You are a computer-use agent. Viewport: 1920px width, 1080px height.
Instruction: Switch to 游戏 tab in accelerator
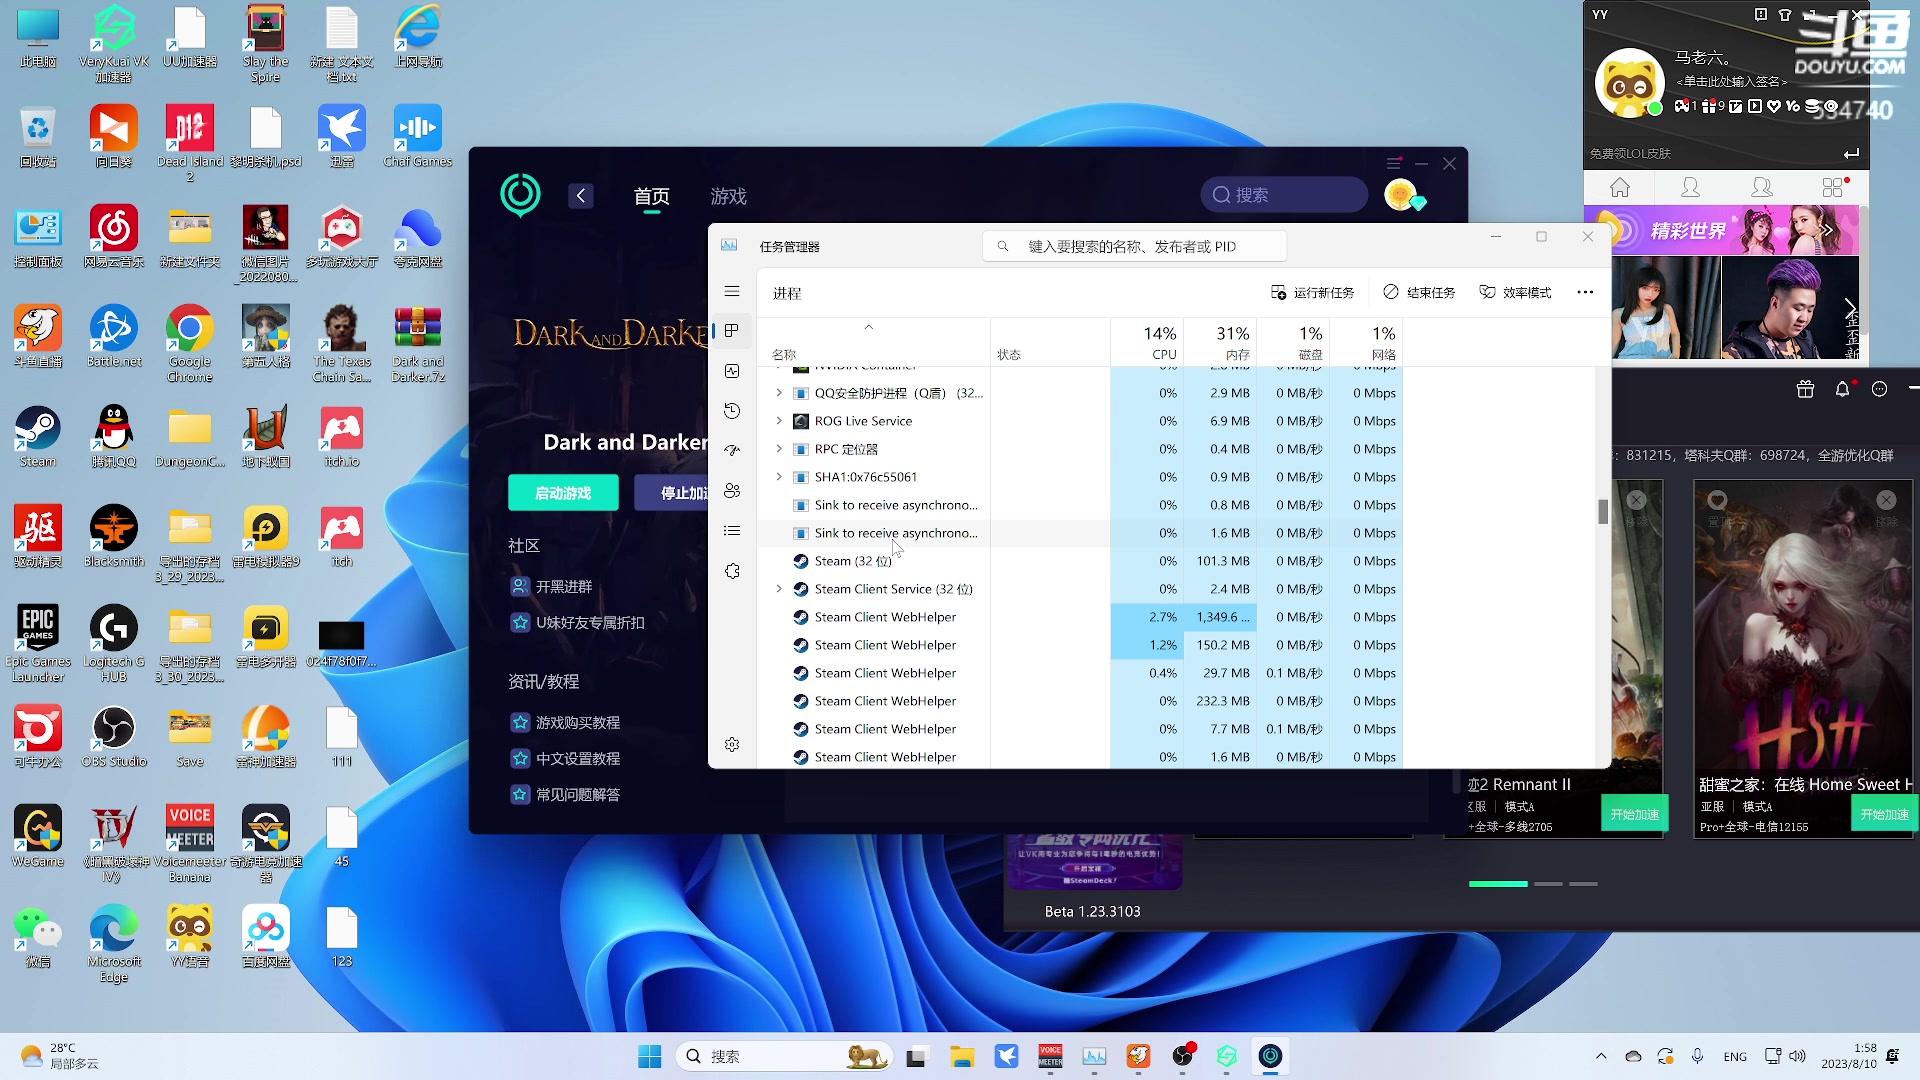tap(729, 197)
